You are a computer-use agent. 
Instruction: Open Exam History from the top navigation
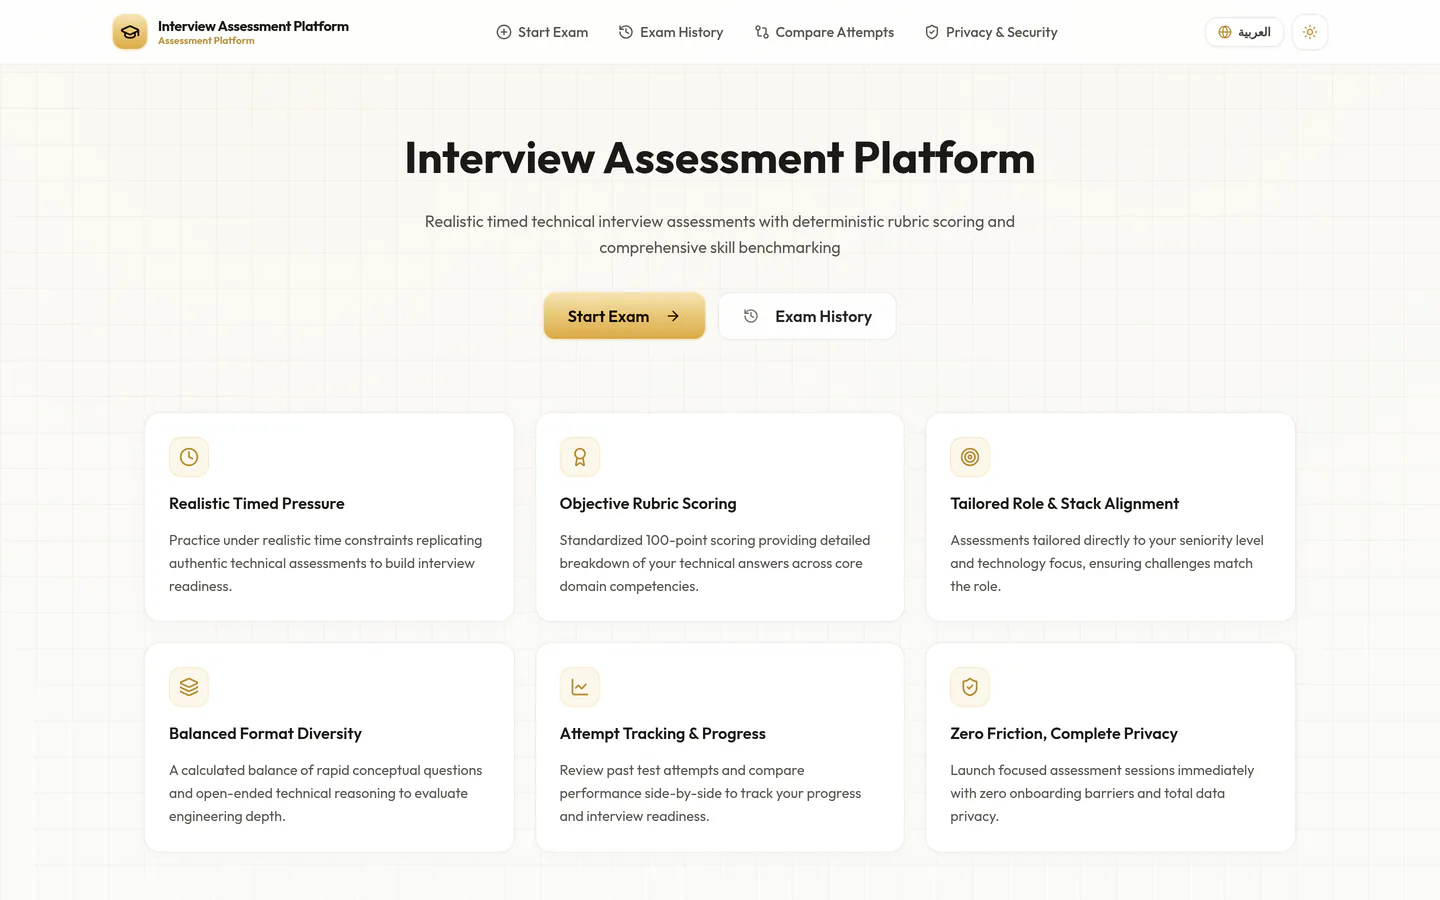671,32
